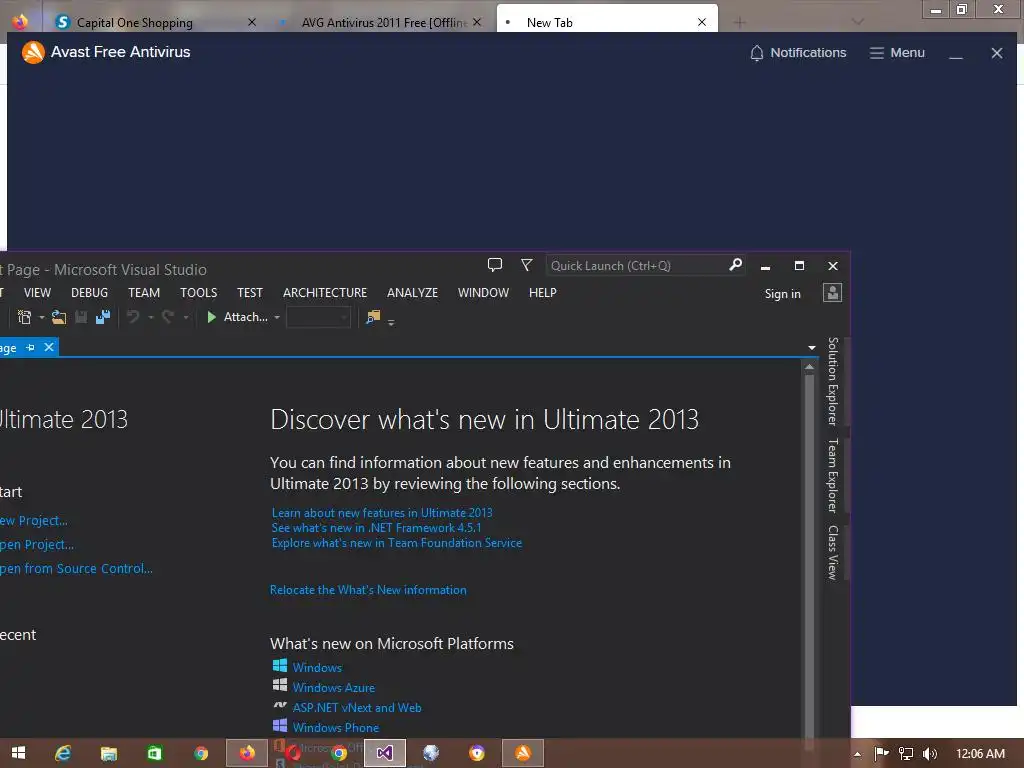Click the Save floppy icon in Visual Studio toolbar

point(81,317)
